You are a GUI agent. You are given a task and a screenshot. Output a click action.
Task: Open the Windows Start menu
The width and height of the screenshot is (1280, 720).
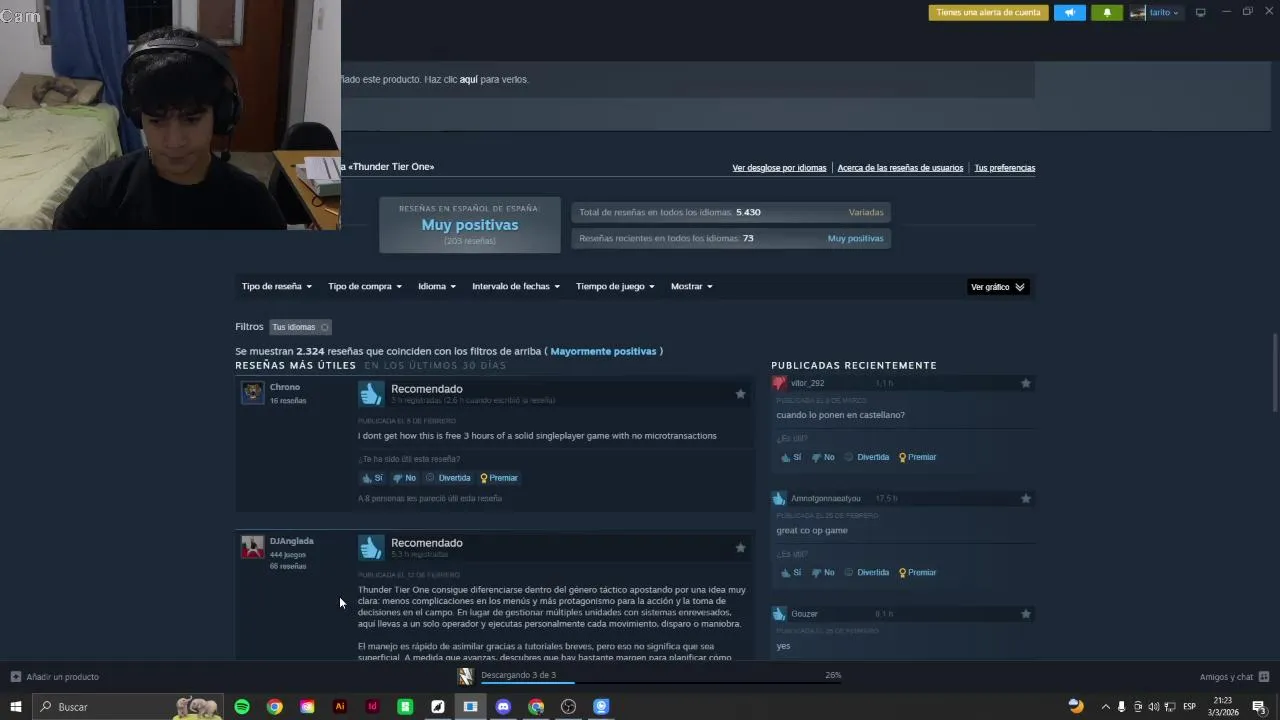click(x=16, y=707)
